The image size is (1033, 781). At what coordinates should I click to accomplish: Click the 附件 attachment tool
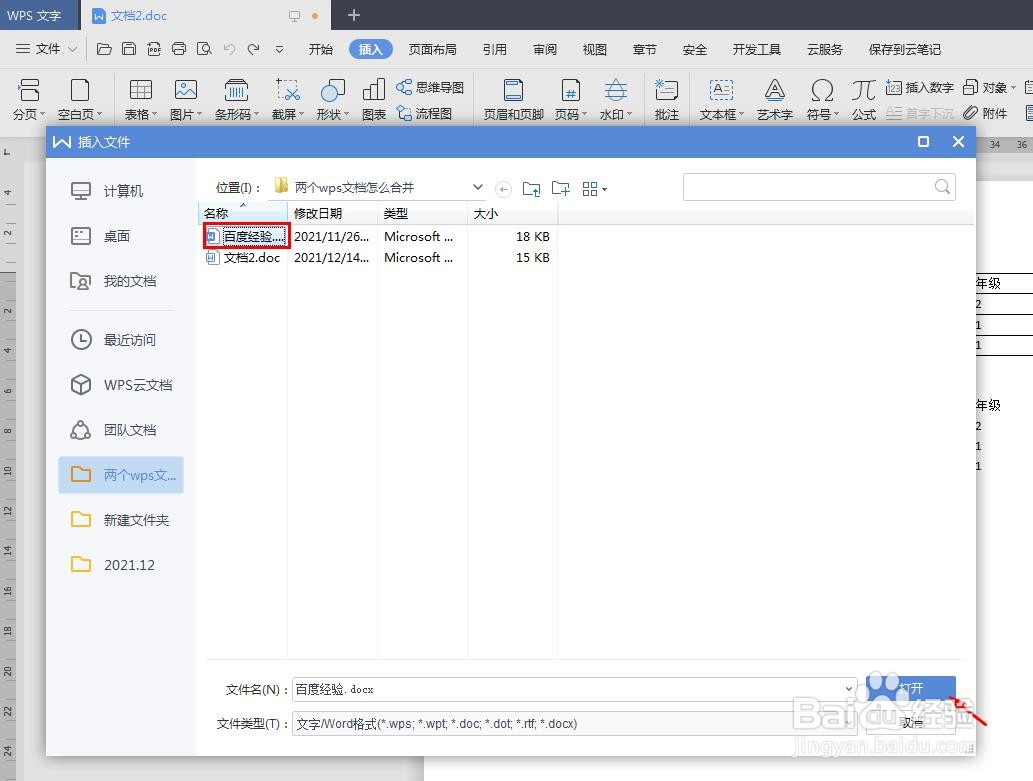point(985,113)
